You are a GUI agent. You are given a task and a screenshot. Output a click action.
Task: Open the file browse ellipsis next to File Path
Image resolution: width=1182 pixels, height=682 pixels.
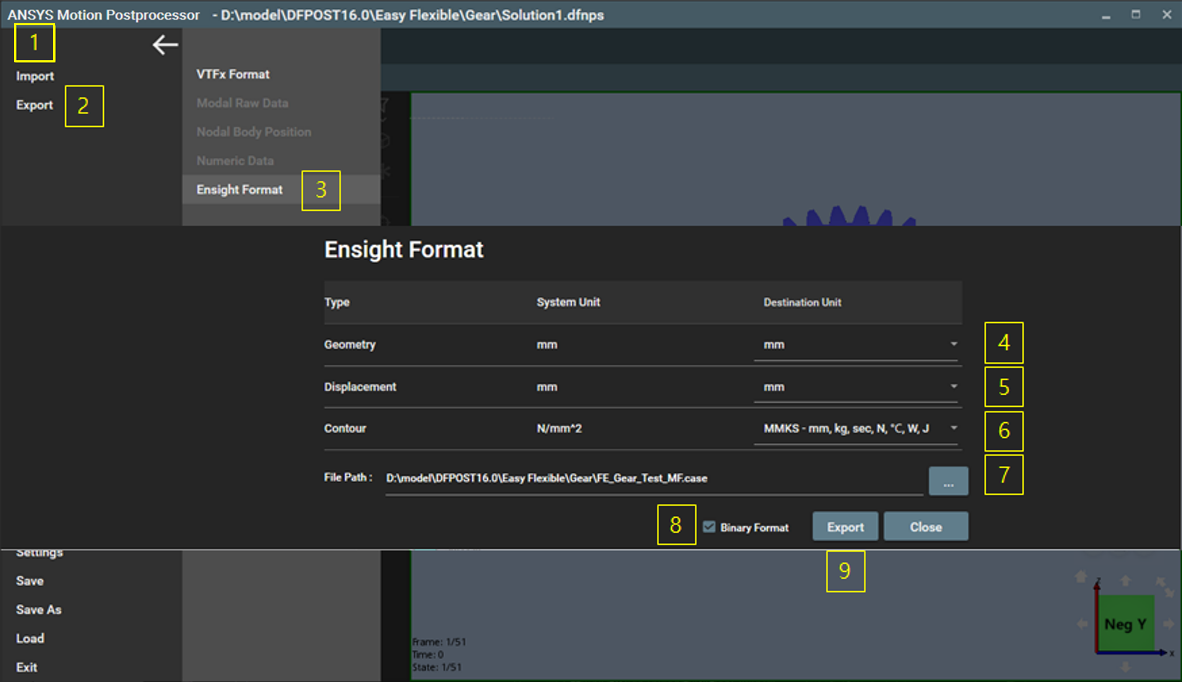(x=947, y=480)
